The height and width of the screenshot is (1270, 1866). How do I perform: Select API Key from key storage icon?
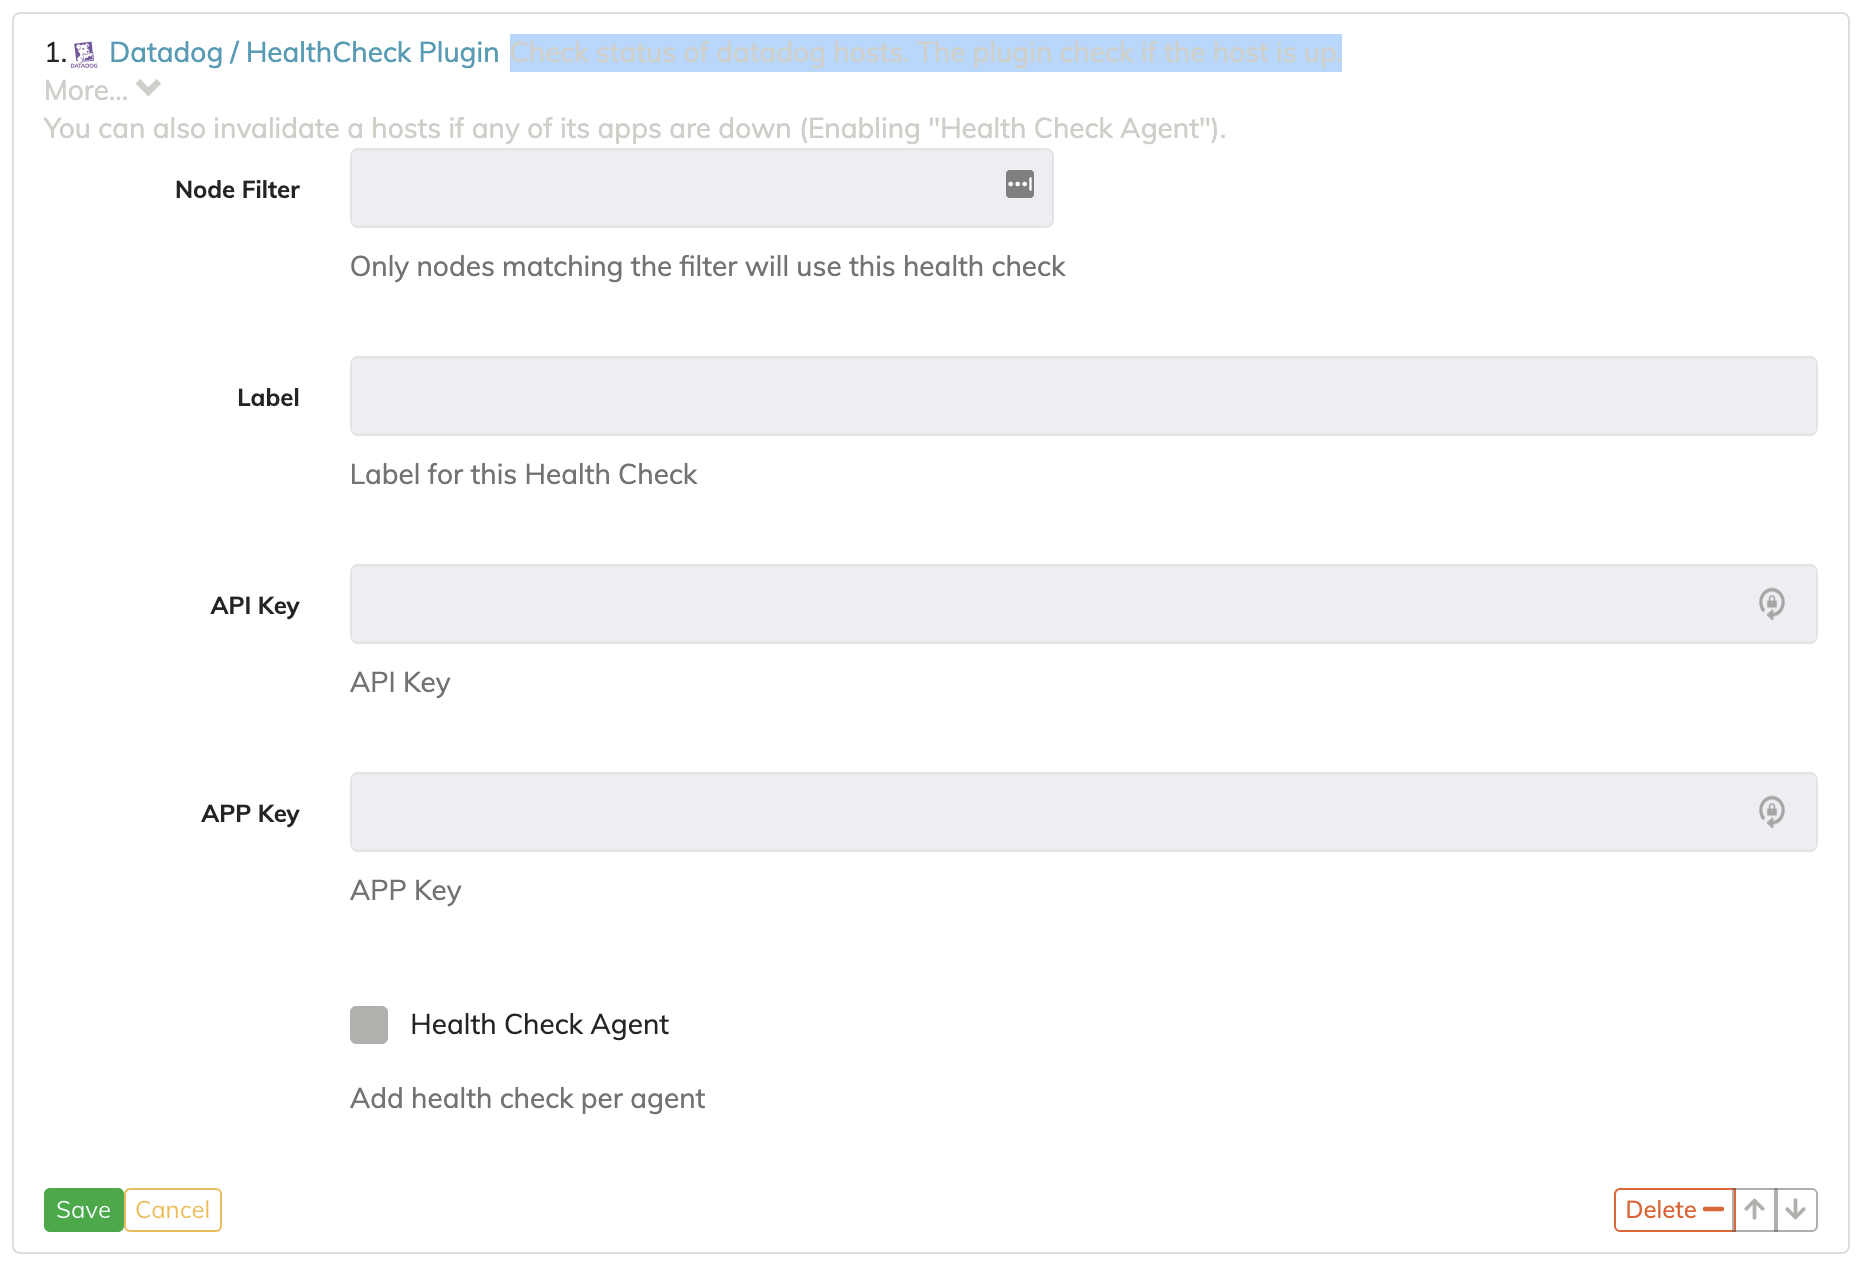(x=1771, y=604)
